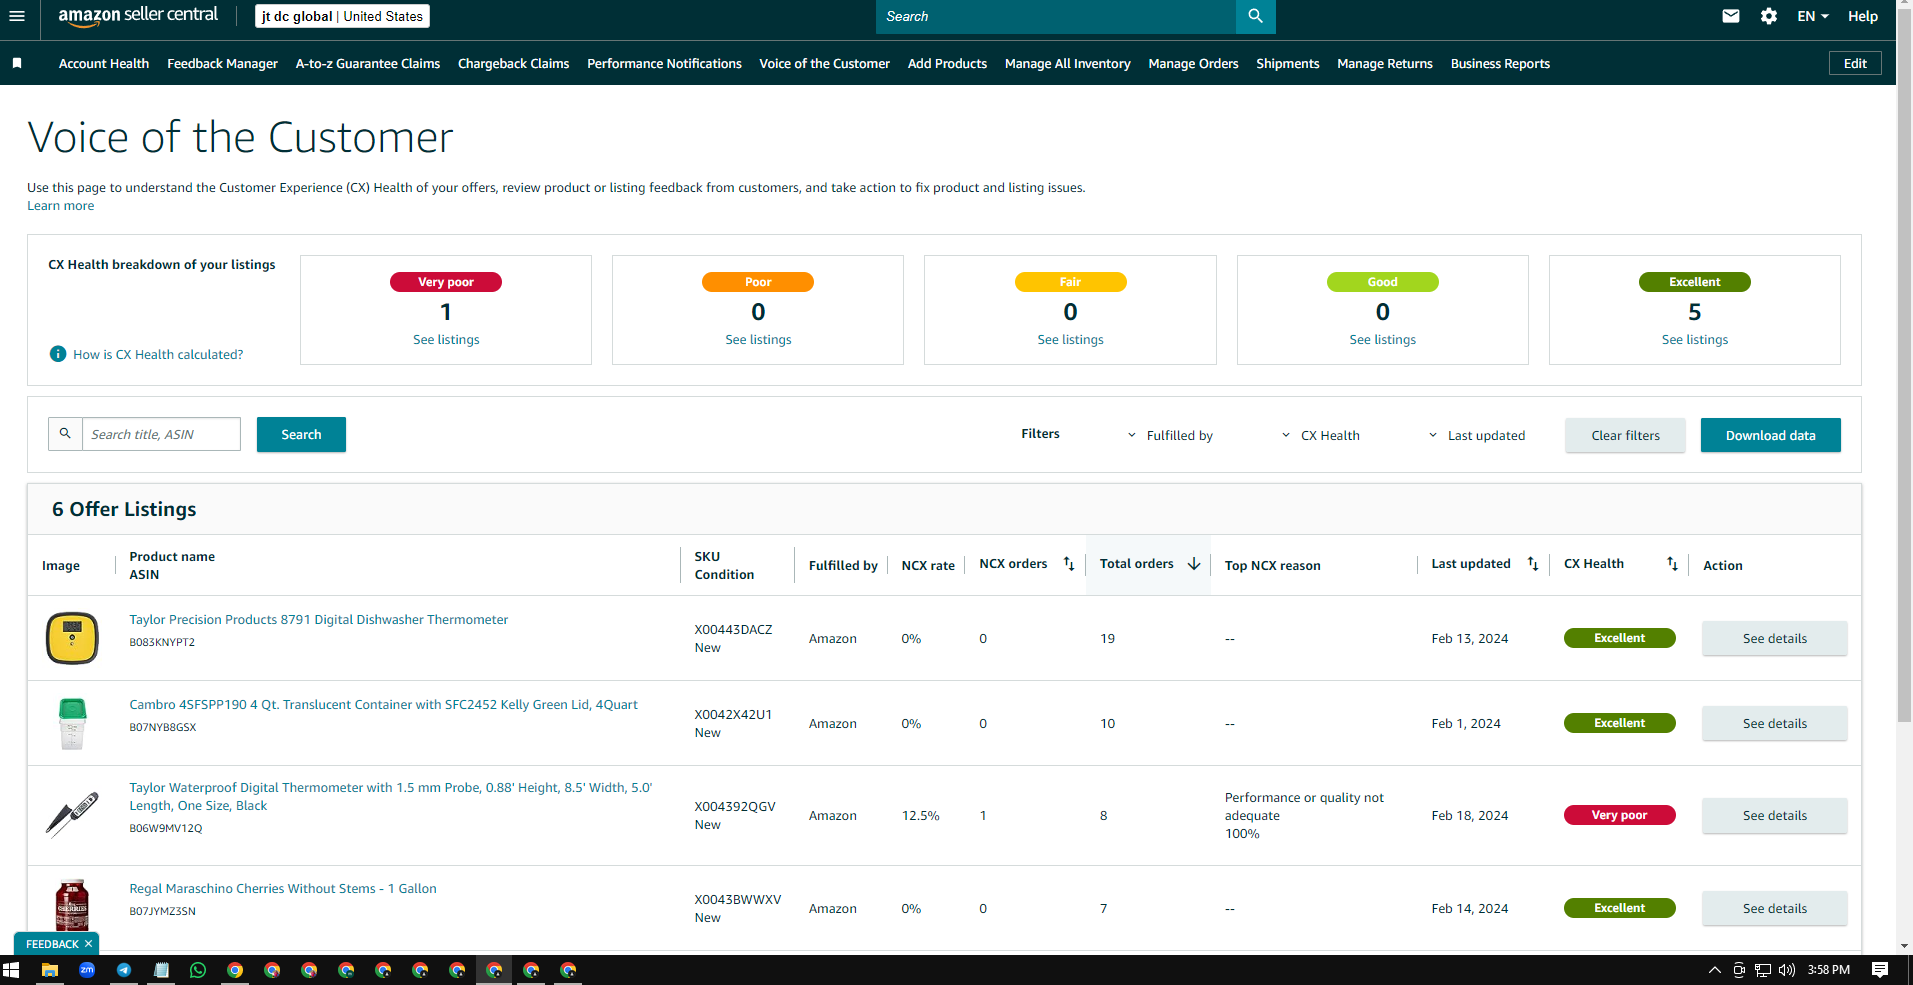The image size is (1913, 985).
Task: Click See listings under Fair
Action: [1070, 340]
